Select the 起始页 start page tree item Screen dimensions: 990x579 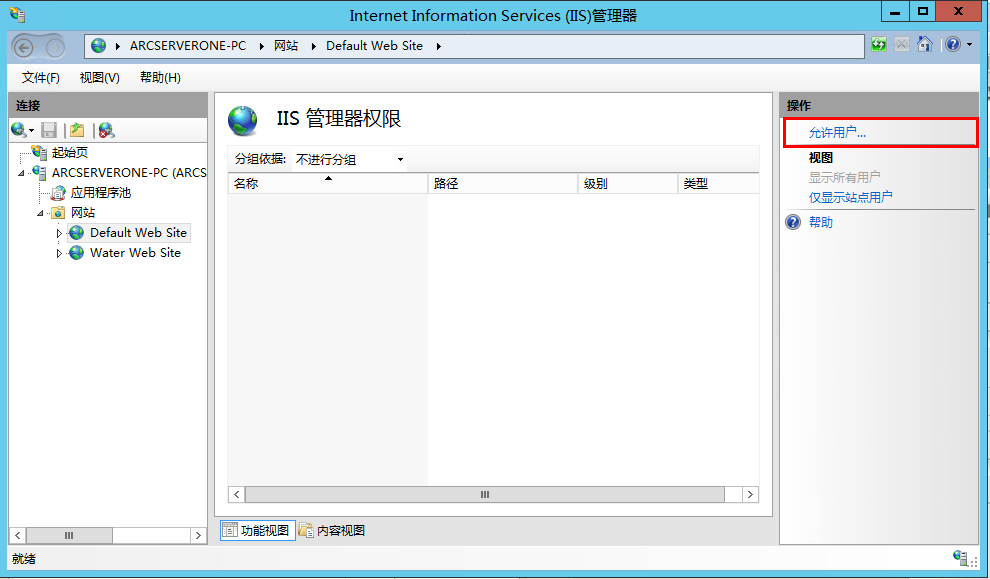coord(70,152)
